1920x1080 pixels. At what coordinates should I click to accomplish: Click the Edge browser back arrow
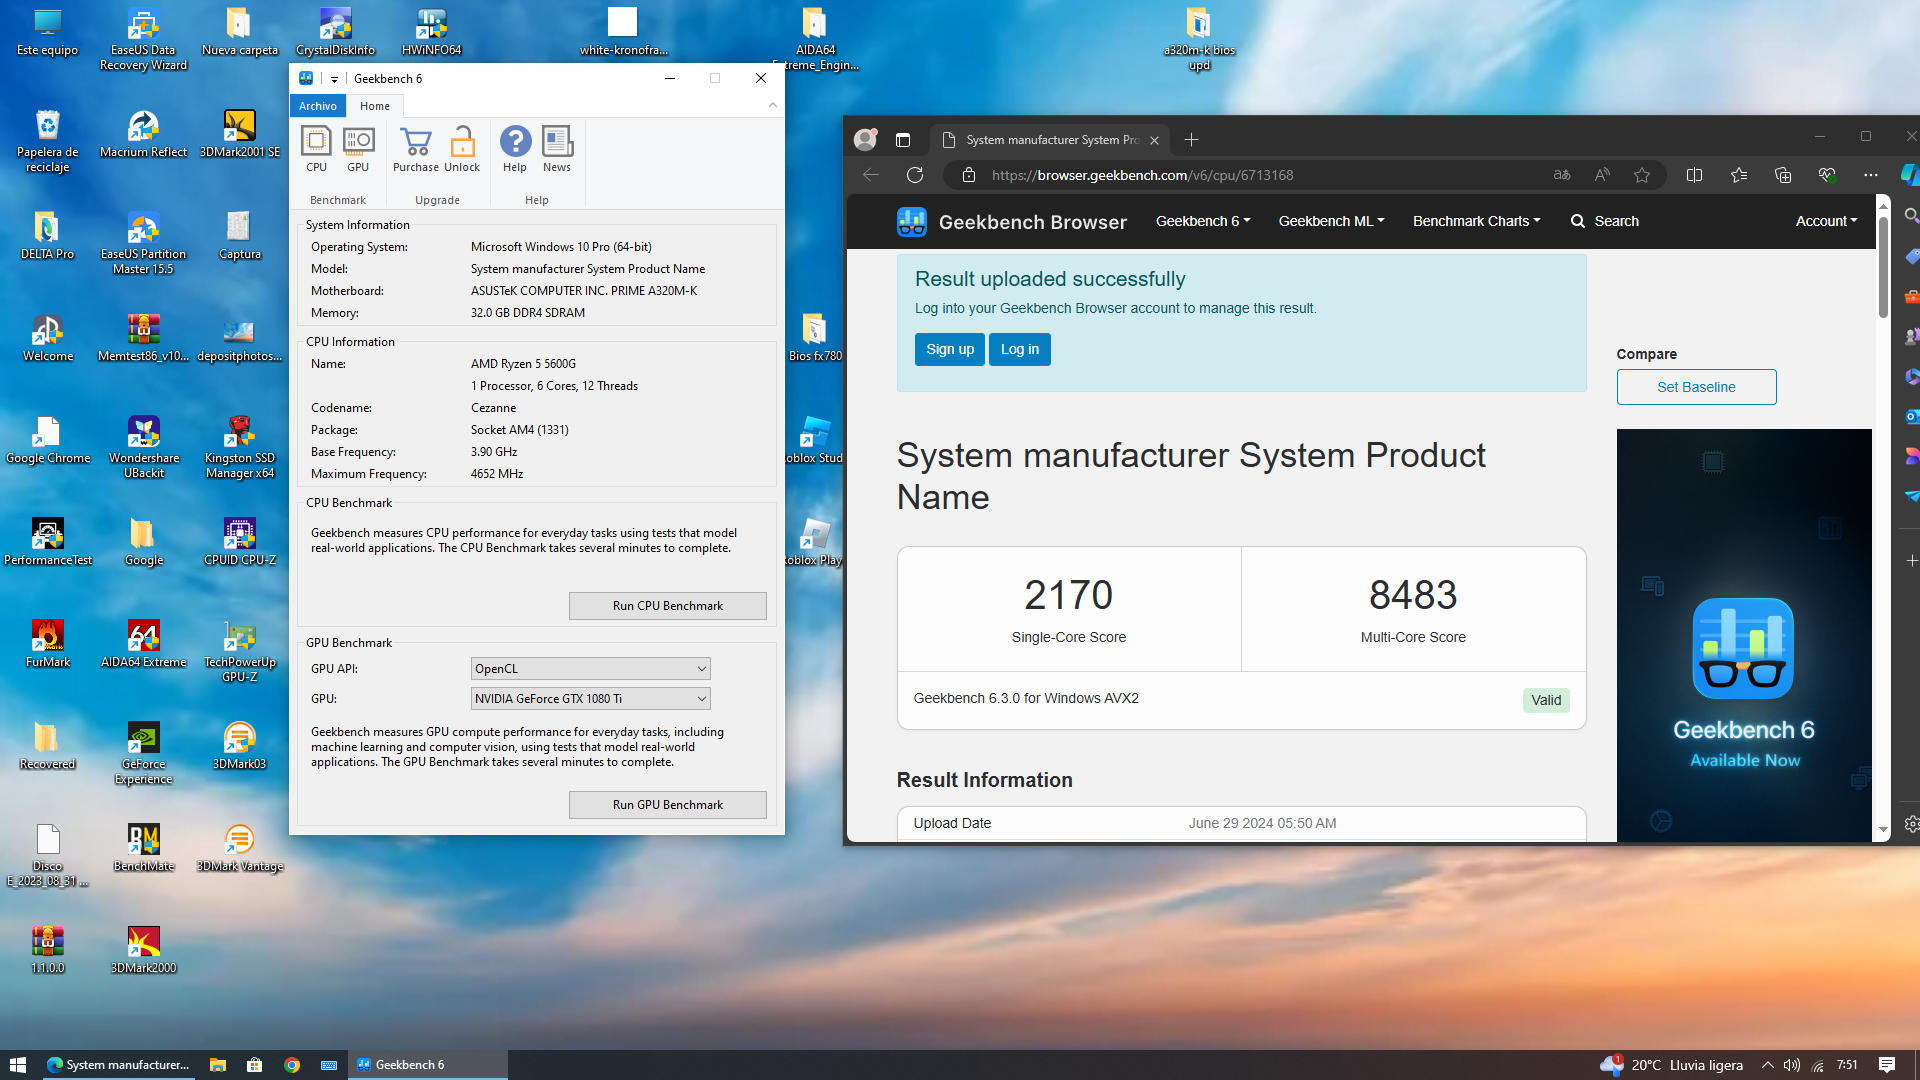871,175
